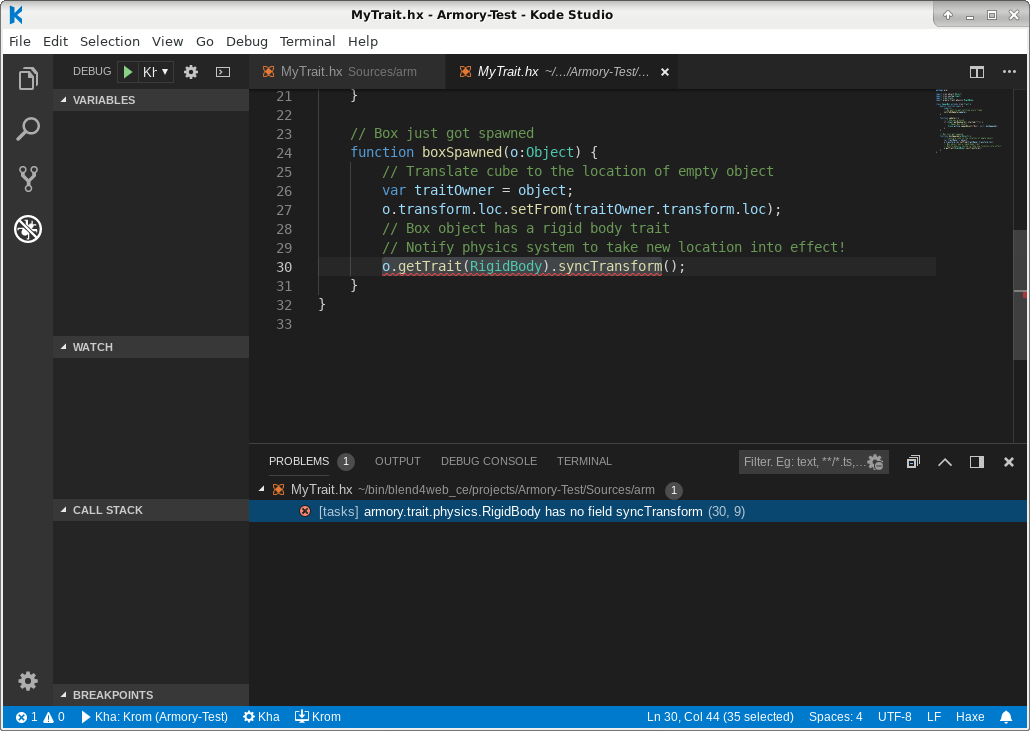Toggle the filter excludes gear in Problems filter
This screenshot has height=731, width=1030.
(876, 461)
